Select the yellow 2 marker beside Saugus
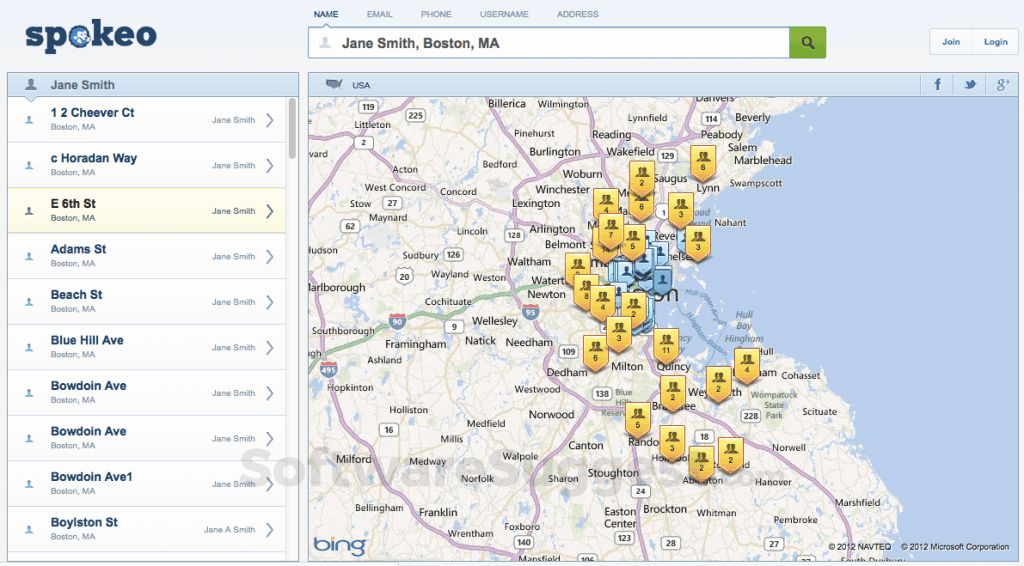Viewport: 1024px width, 566px height. coord(641,178)
